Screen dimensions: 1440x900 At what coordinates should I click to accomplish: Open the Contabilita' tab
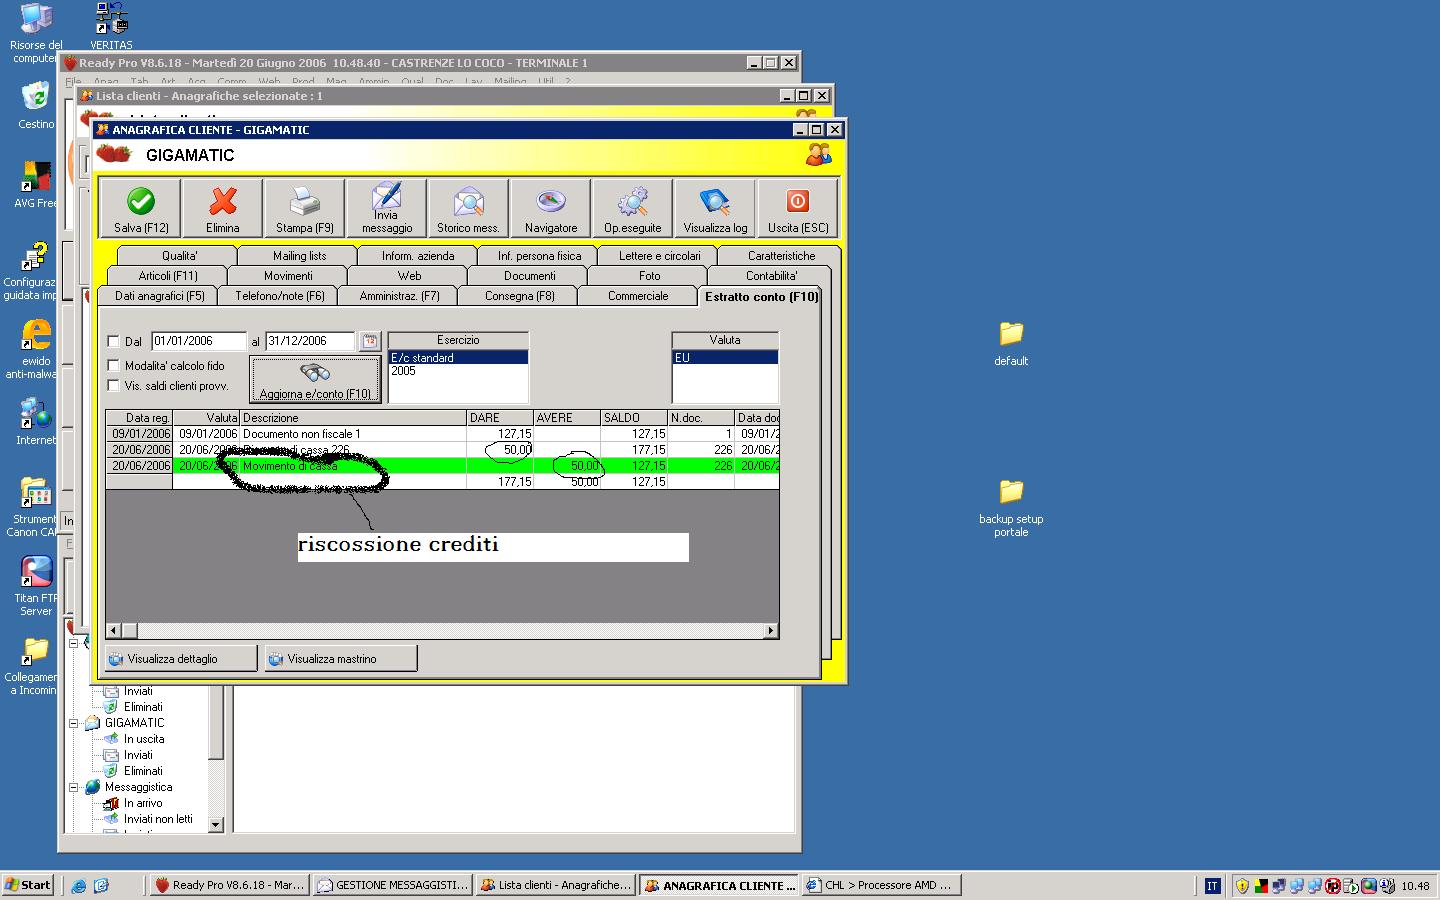point(771,276)
